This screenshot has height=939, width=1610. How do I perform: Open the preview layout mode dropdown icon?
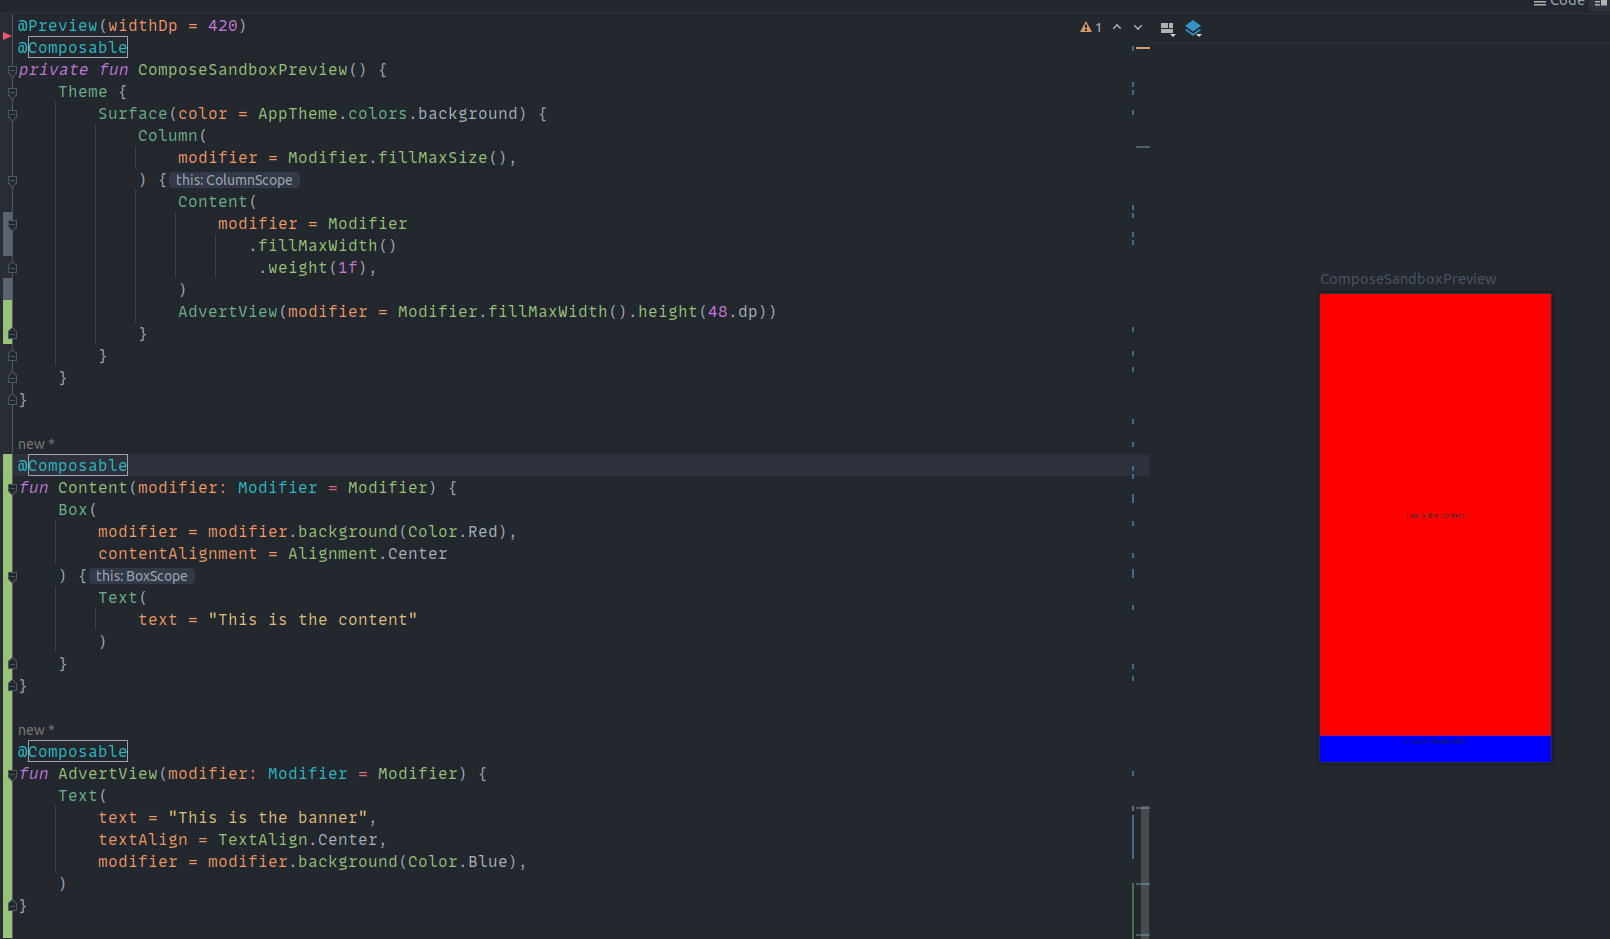1167,29
